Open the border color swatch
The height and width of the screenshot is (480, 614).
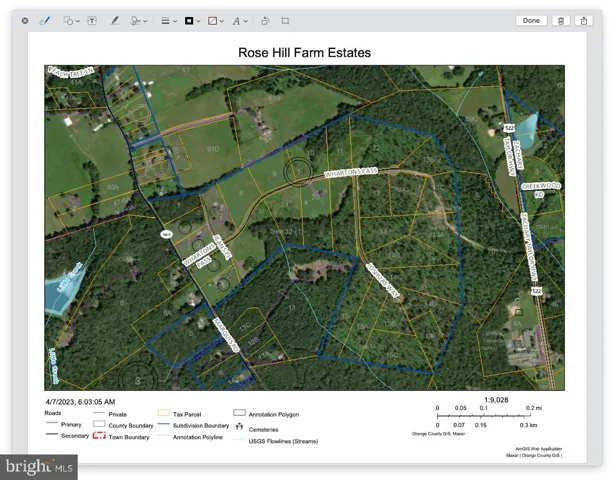click(192, 20)
